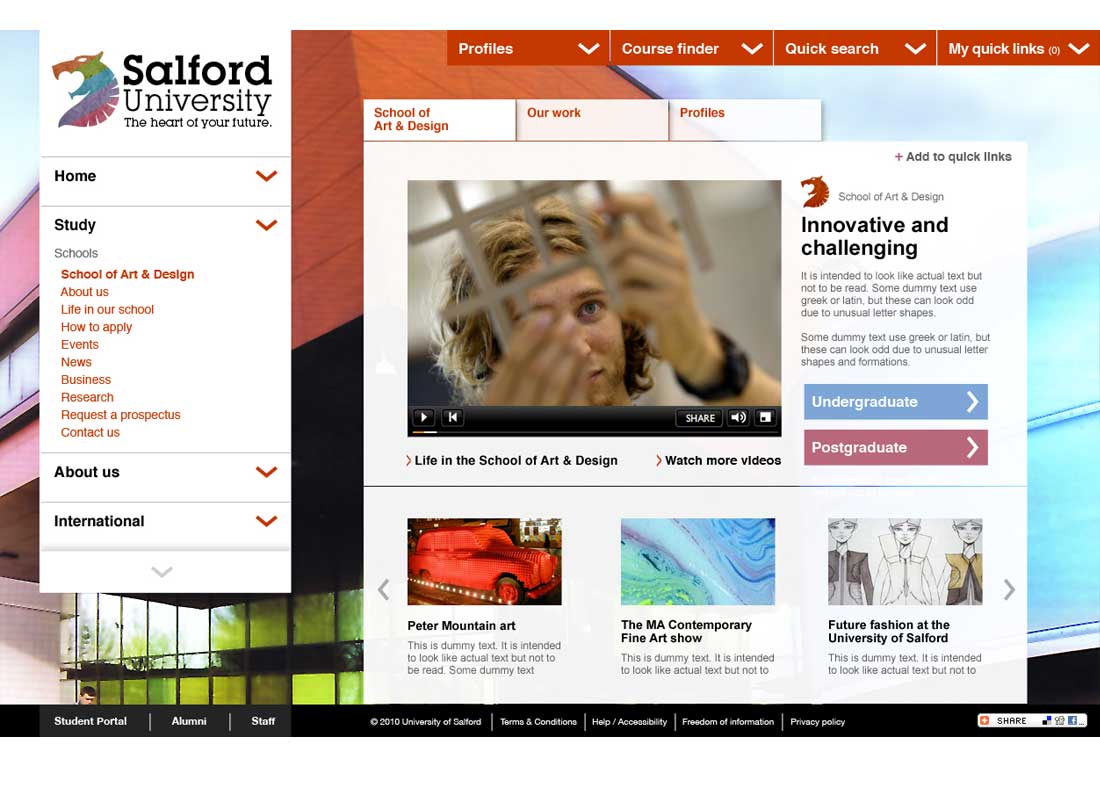This screenshot has width=1100, height=800.
Task: Open the Quick search dropdown
Action: click(x=855, y=48)
